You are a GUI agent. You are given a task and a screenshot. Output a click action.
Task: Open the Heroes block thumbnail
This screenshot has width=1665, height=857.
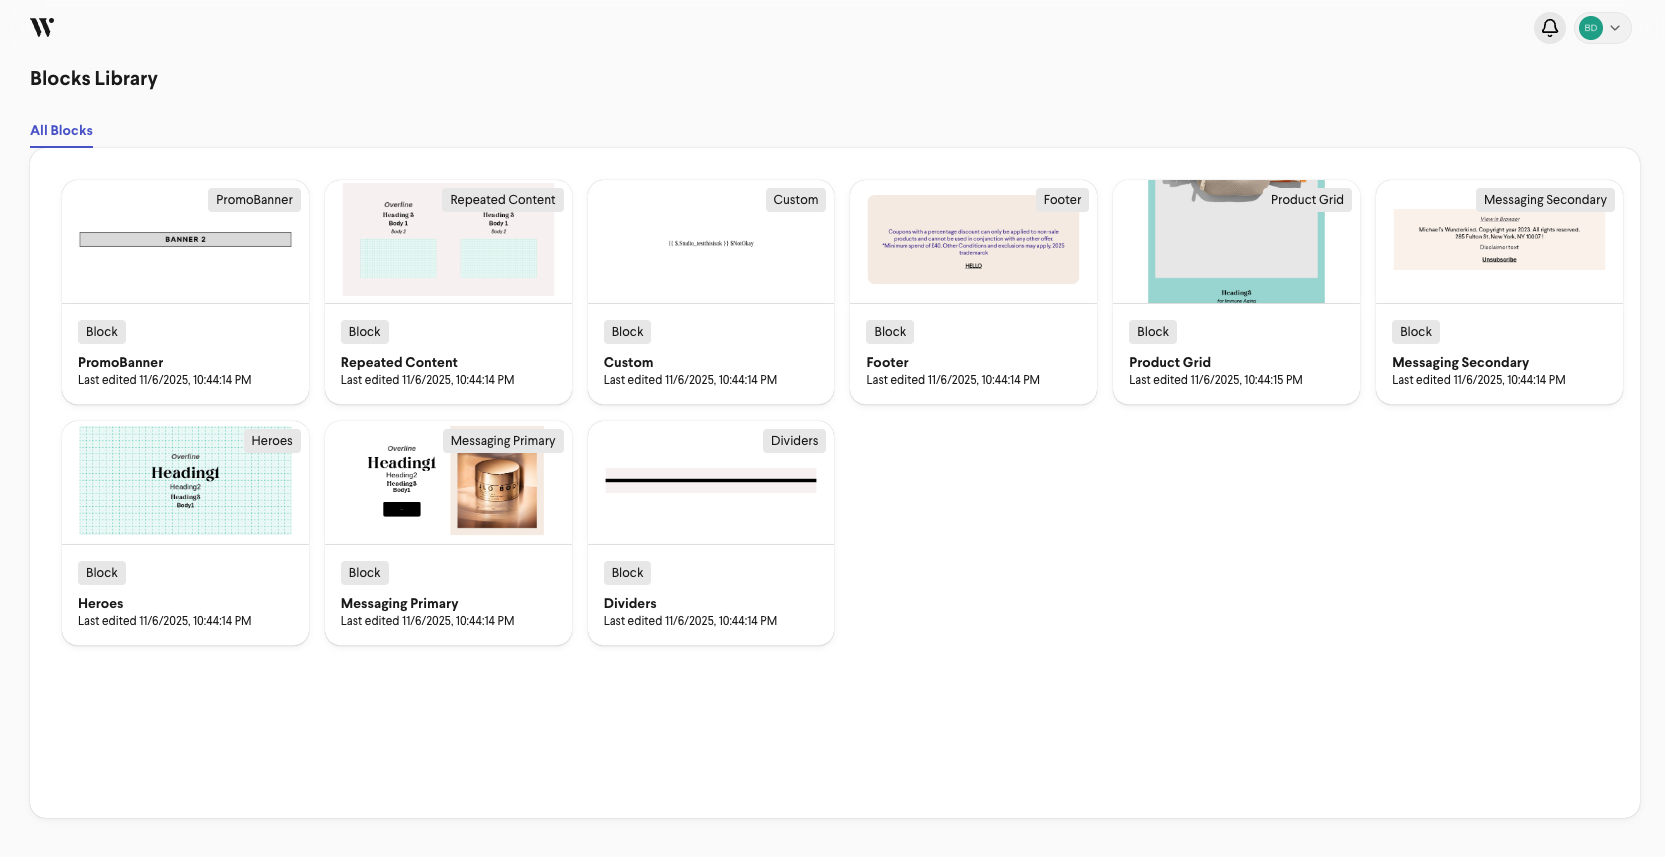tap(185, 483)
